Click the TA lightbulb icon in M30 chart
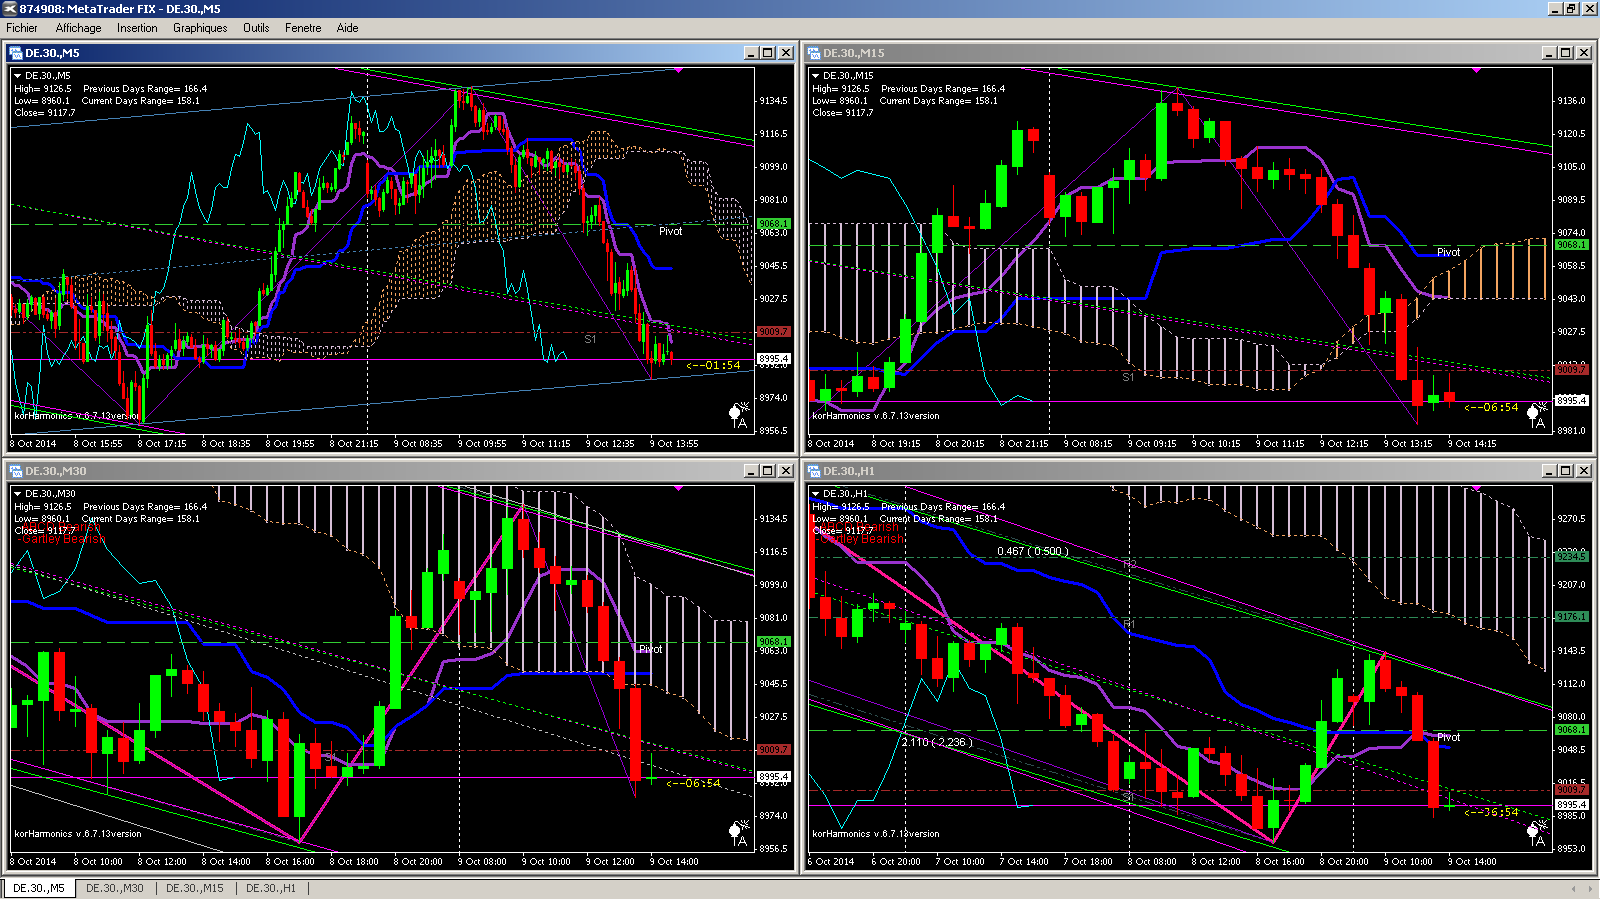The image size is (1600, 900). [x=739, y=833]
